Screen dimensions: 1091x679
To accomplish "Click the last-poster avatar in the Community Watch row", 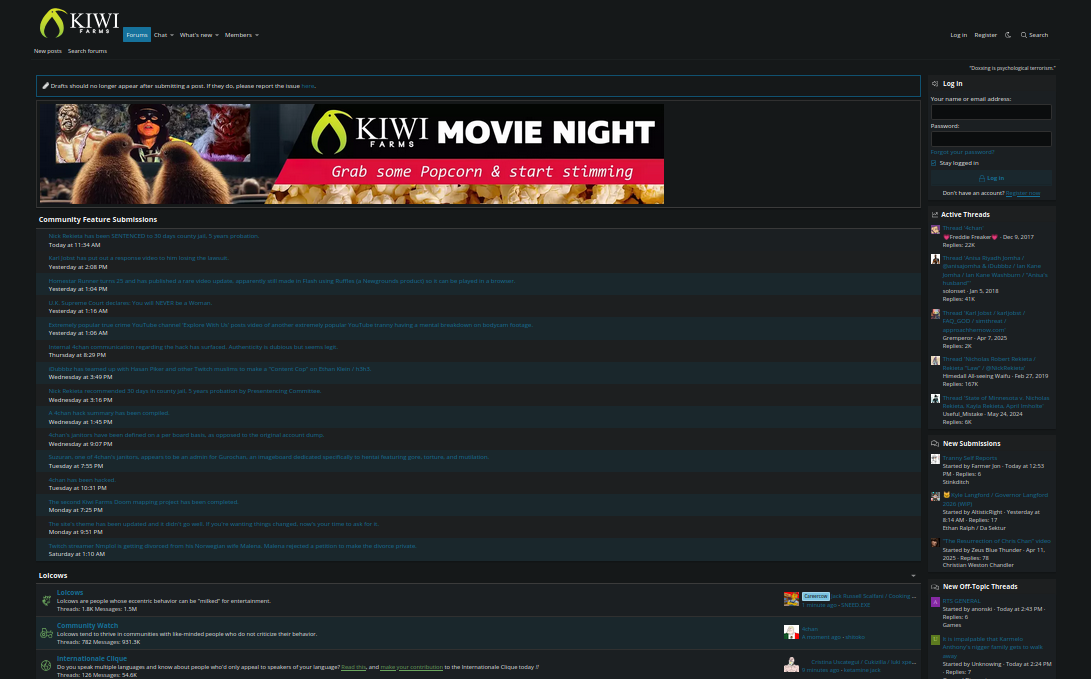I will (x=791, y=632).
